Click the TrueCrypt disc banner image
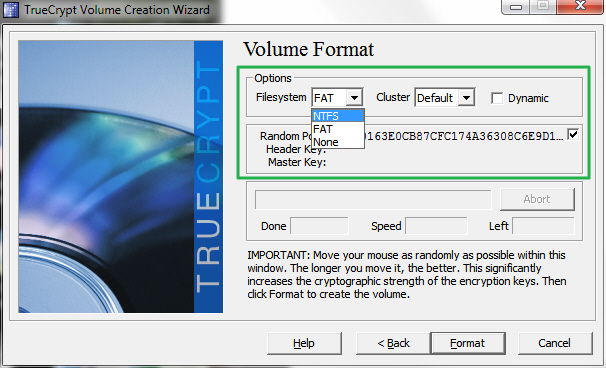 click(121, 177)
